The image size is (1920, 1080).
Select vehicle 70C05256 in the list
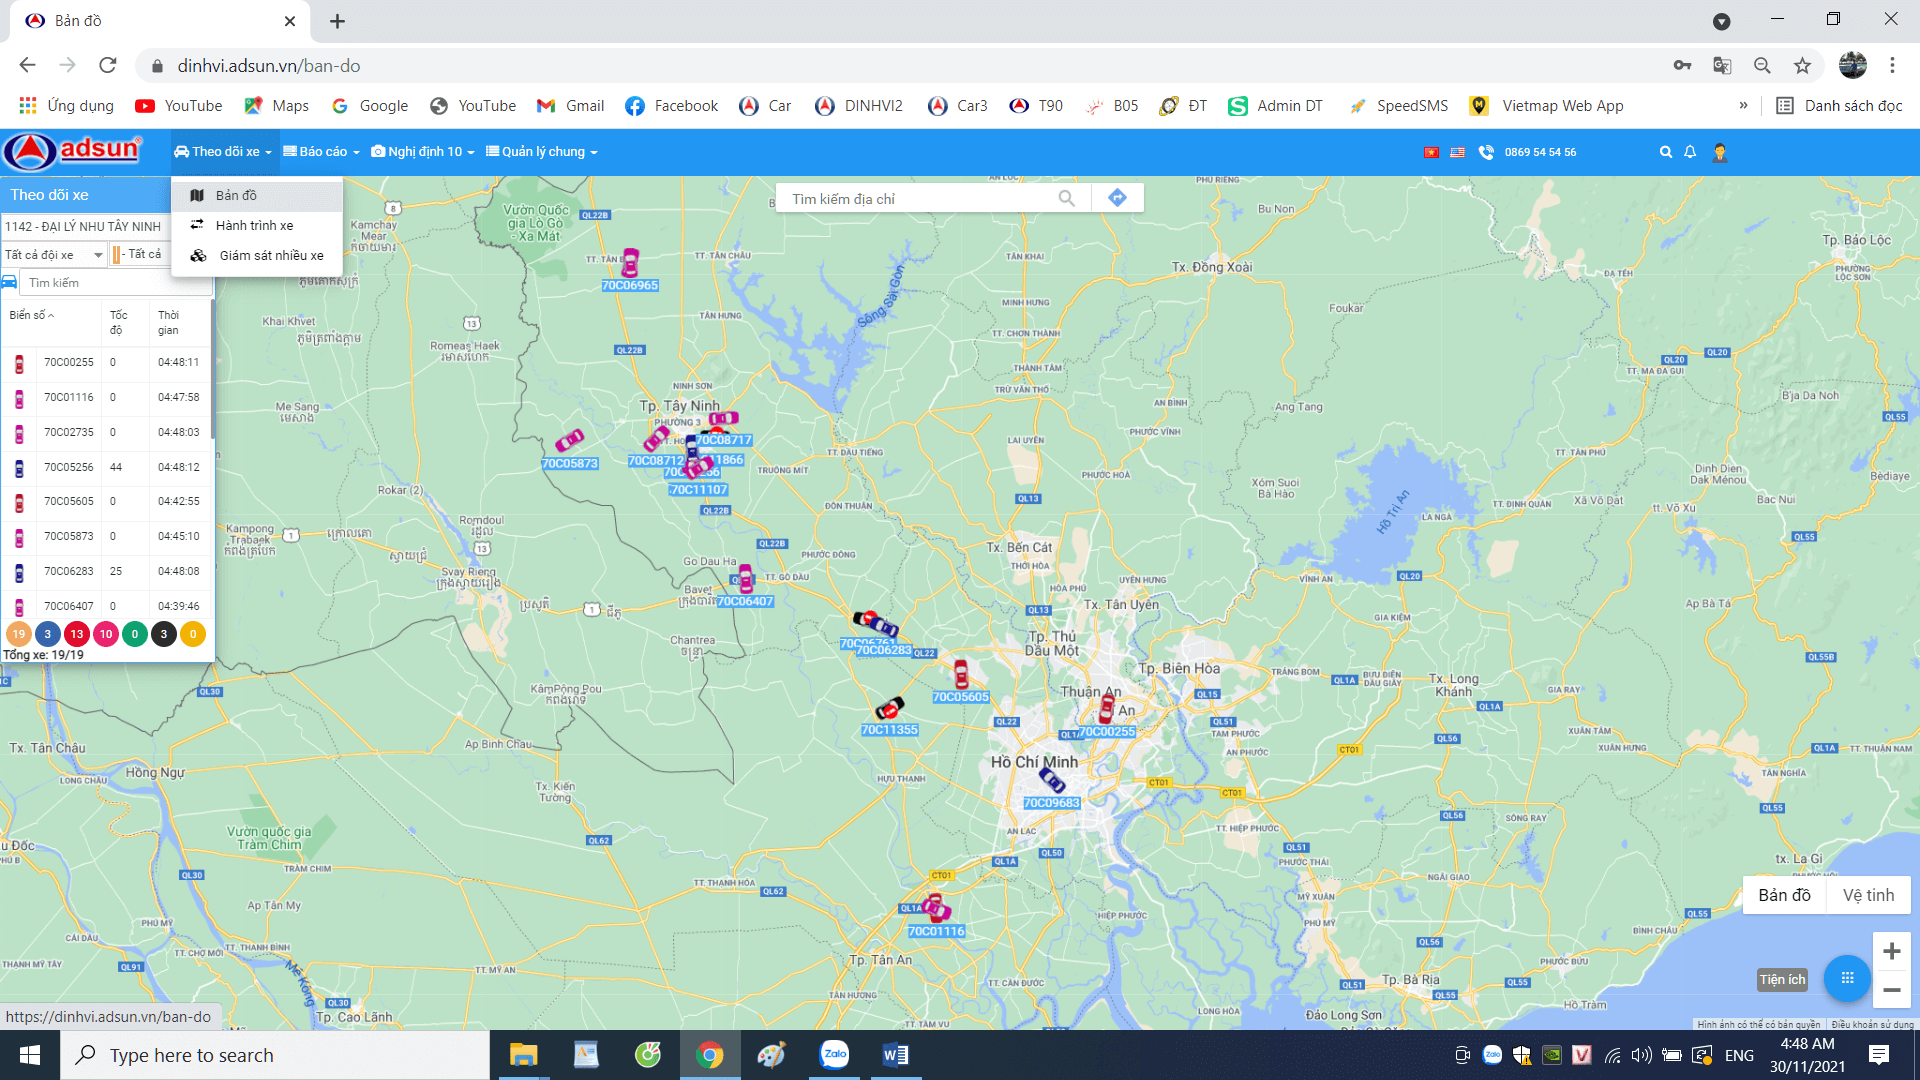[x=68, y=467]
